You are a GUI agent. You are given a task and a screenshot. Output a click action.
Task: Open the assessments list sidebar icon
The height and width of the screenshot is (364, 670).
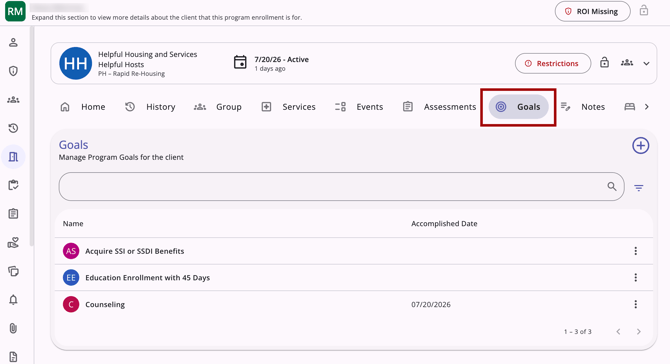click(x=13, y=214)
